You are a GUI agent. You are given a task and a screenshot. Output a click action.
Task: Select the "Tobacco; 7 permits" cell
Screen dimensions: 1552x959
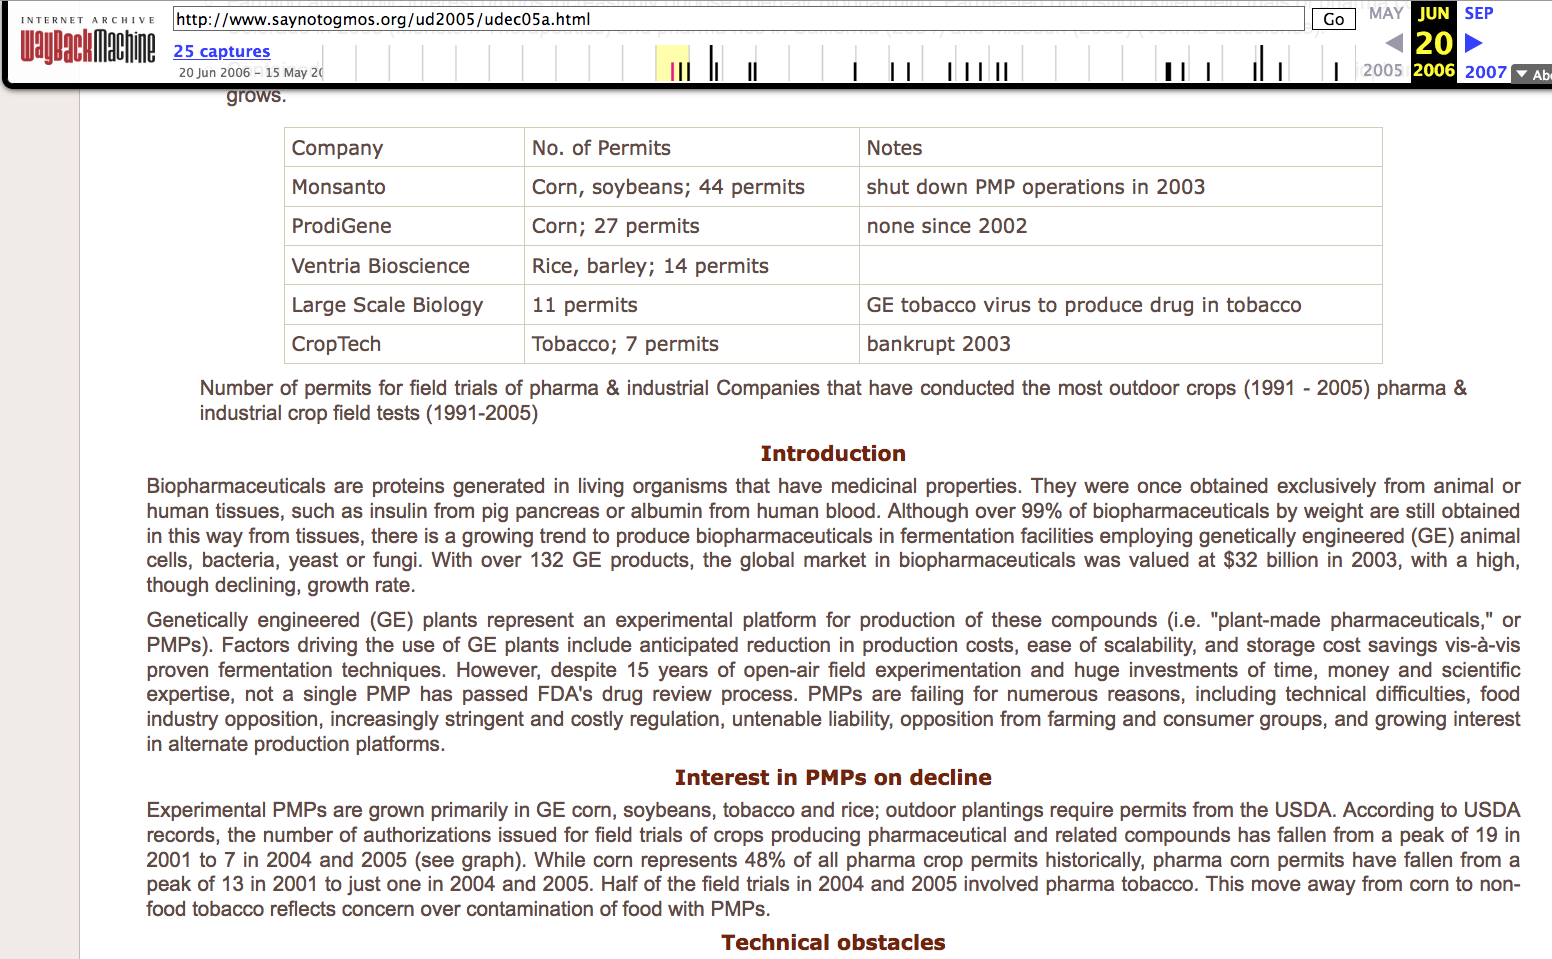coord(692,344)
